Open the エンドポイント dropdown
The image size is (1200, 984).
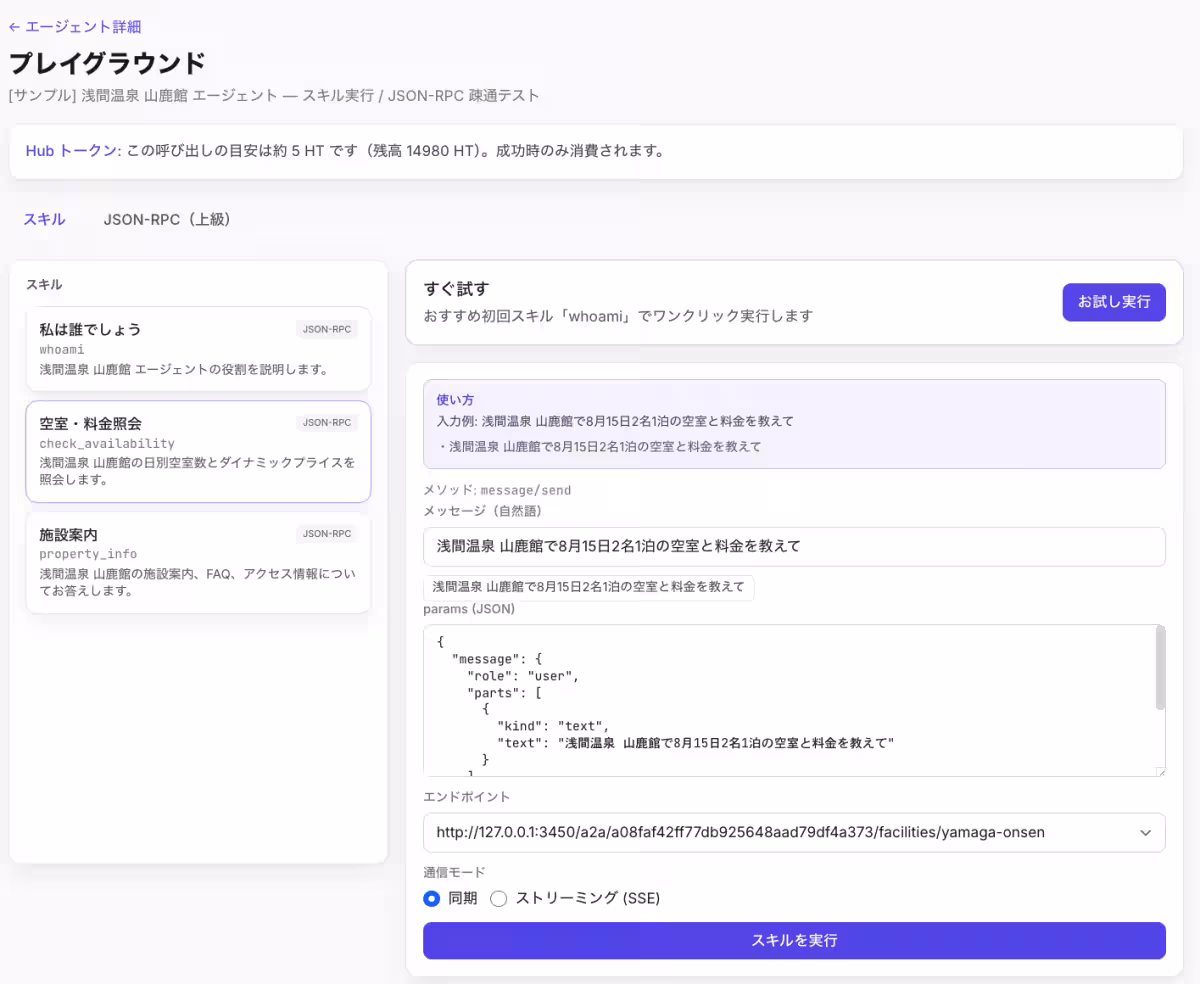point(794,832)
